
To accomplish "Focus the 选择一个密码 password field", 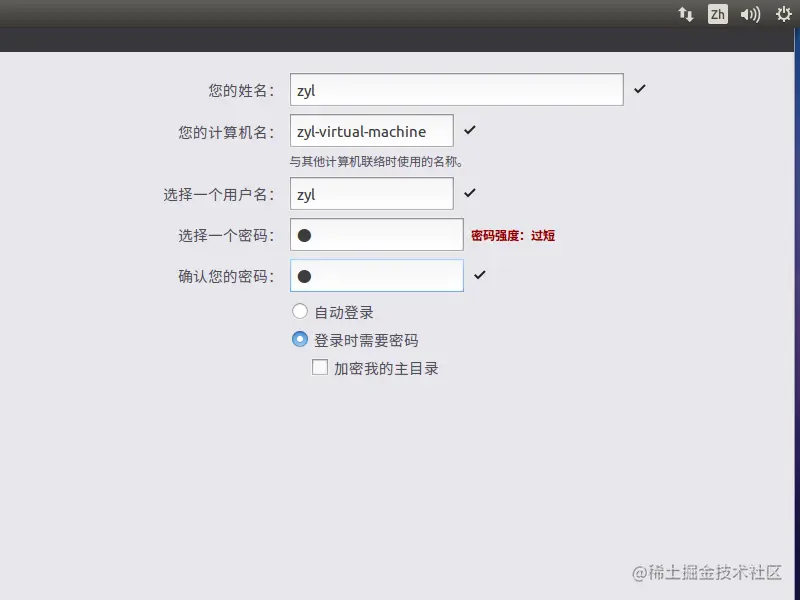I will click(377, 235).
